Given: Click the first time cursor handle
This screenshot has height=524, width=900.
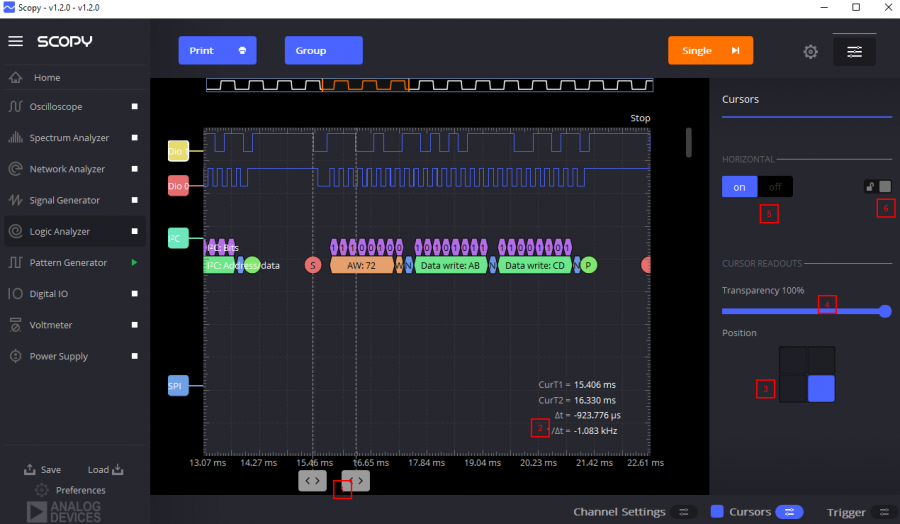Looking at the screenshot, I should coord(312,481).
